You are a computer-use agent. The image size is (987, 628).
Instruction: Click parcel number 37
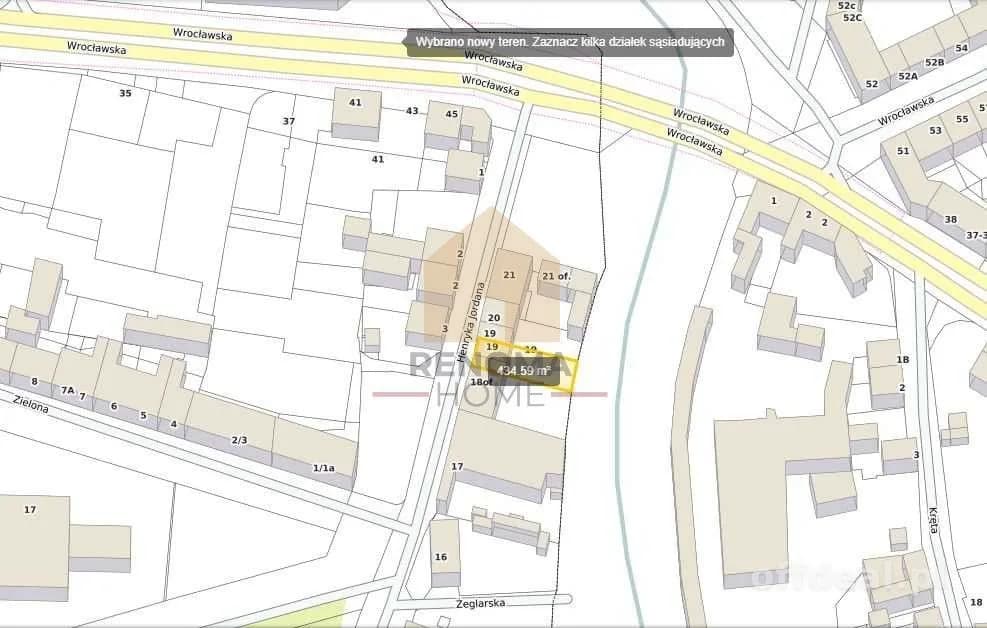(288, 121)
